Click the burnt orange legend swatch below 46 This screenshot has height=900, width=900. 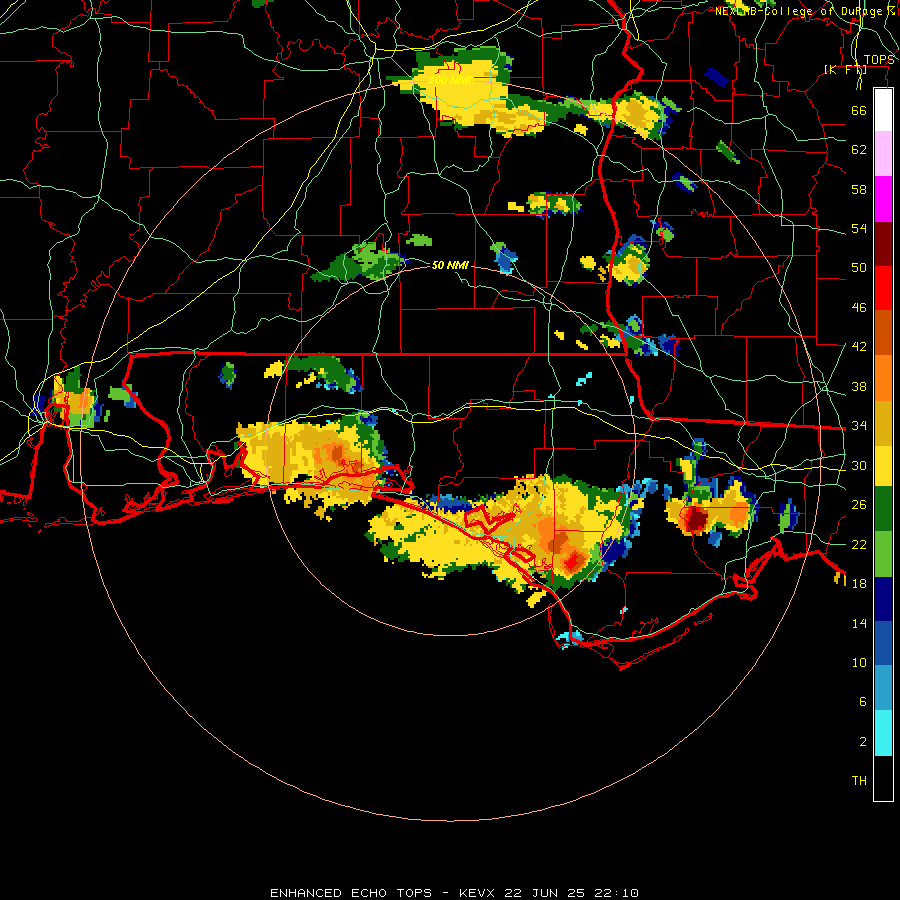click(883, 332)
